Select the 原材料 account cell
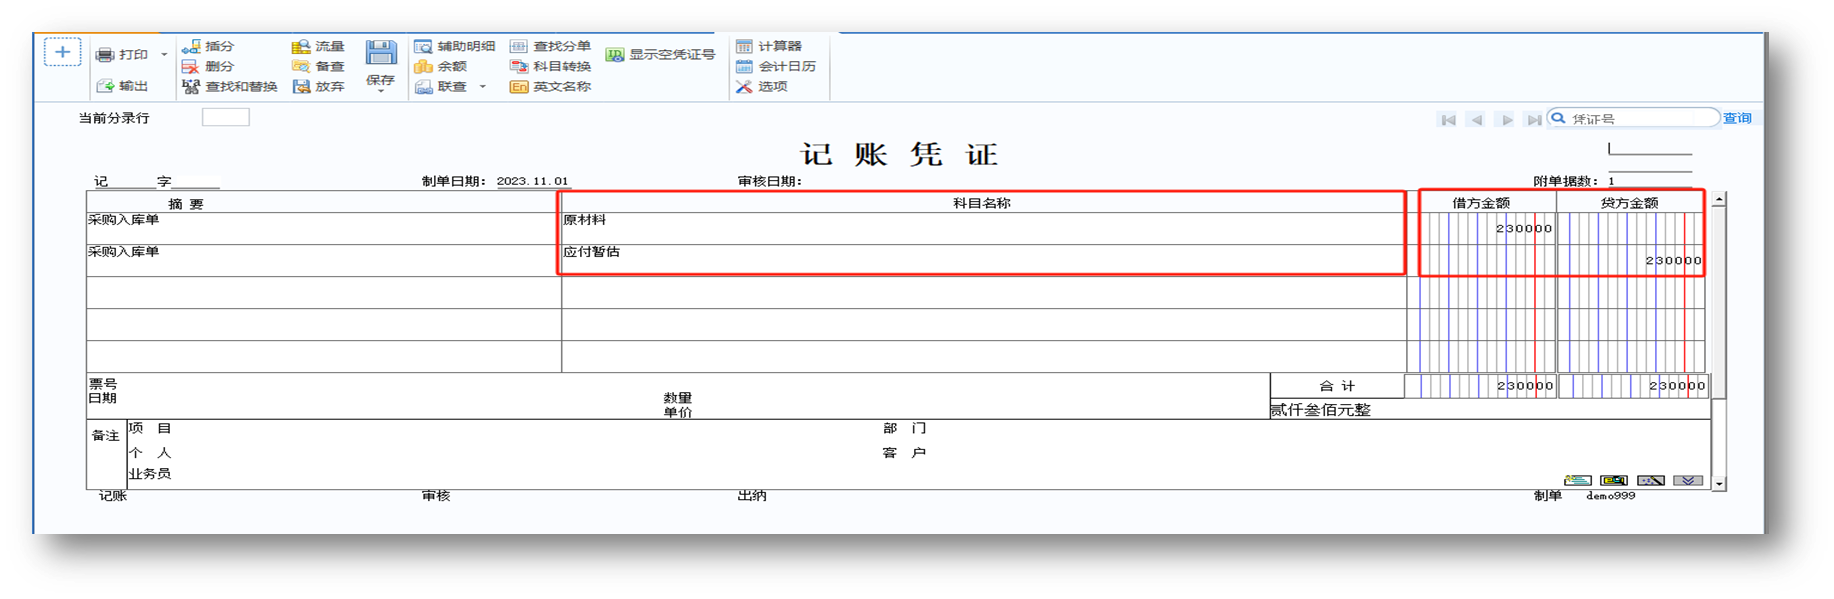Viewport: 1834px width, 599px height. [x=982, y=227]
